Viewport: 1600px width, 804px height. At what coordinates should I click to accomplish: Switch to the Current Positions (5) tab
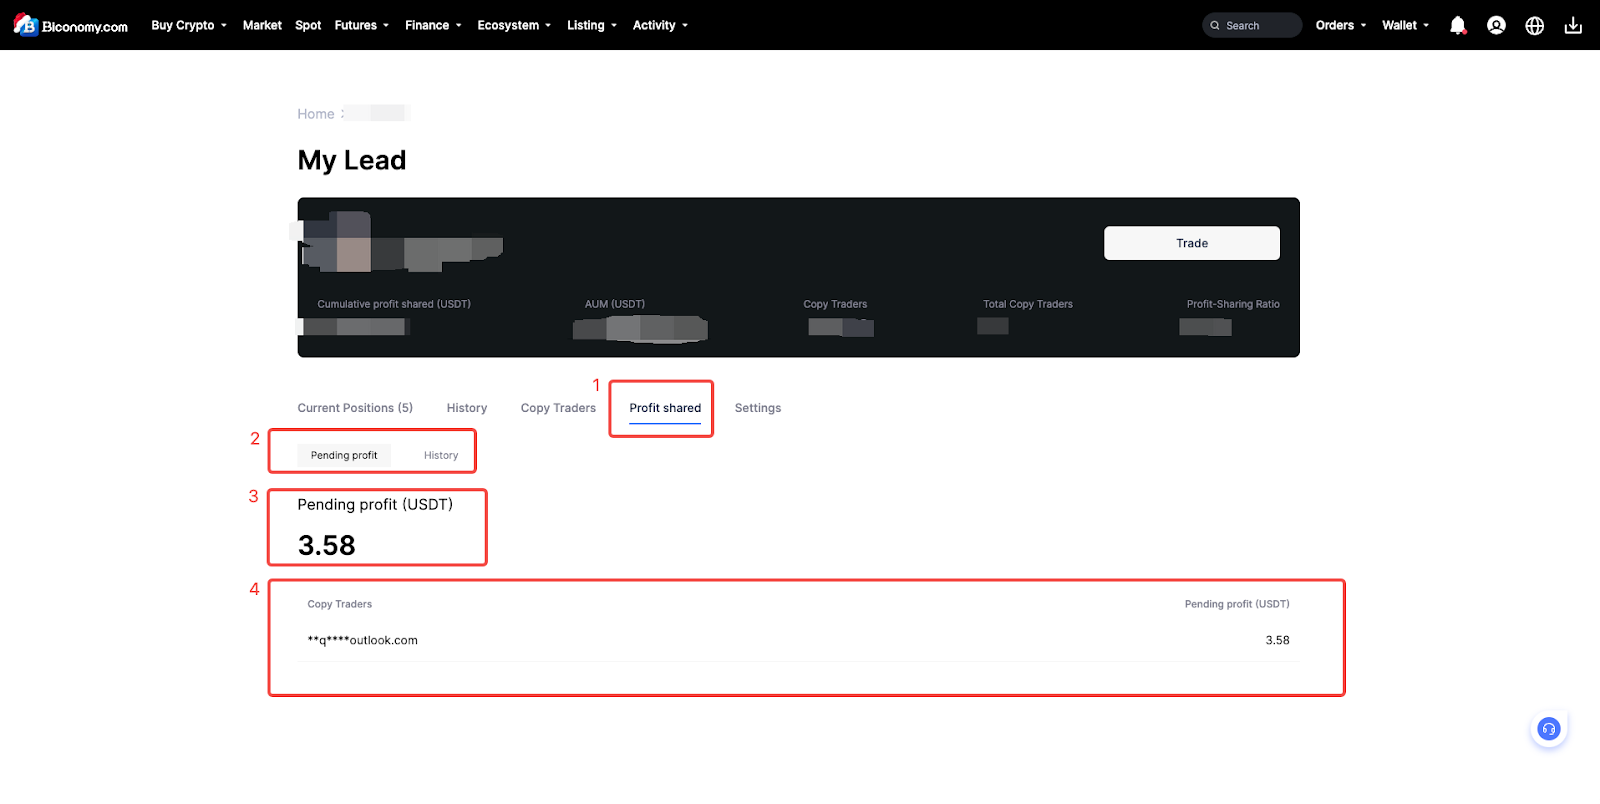click(x=355, y=408)
